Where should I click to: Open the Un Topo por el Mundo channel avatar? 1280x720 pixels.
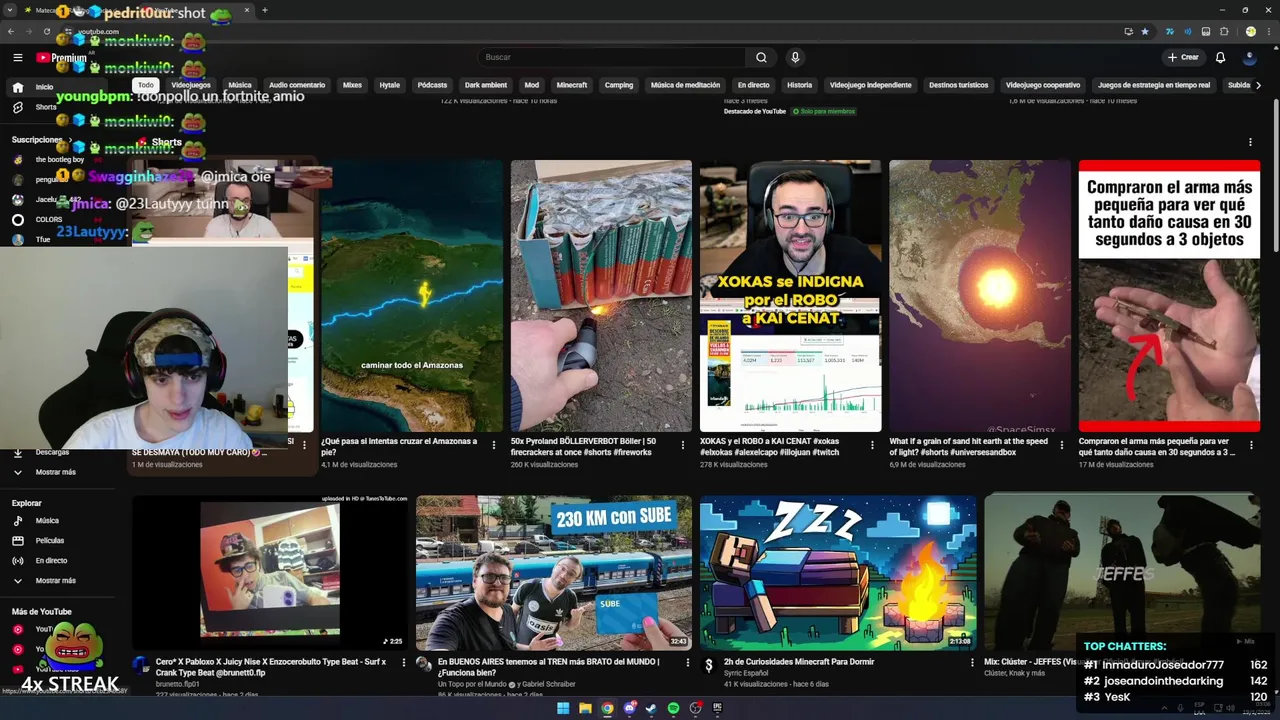(x=424, y=665)
